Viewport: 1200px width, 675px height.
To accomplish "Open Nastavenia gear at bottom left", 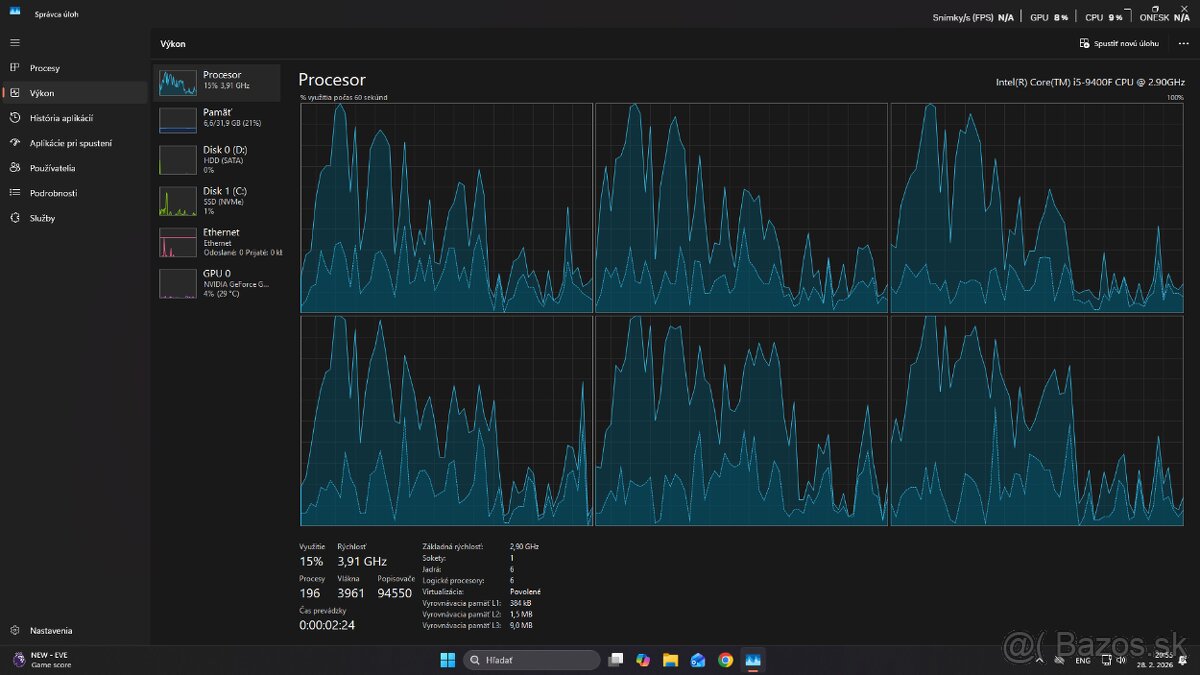I will pyautogui.click(x=15, y=631).
